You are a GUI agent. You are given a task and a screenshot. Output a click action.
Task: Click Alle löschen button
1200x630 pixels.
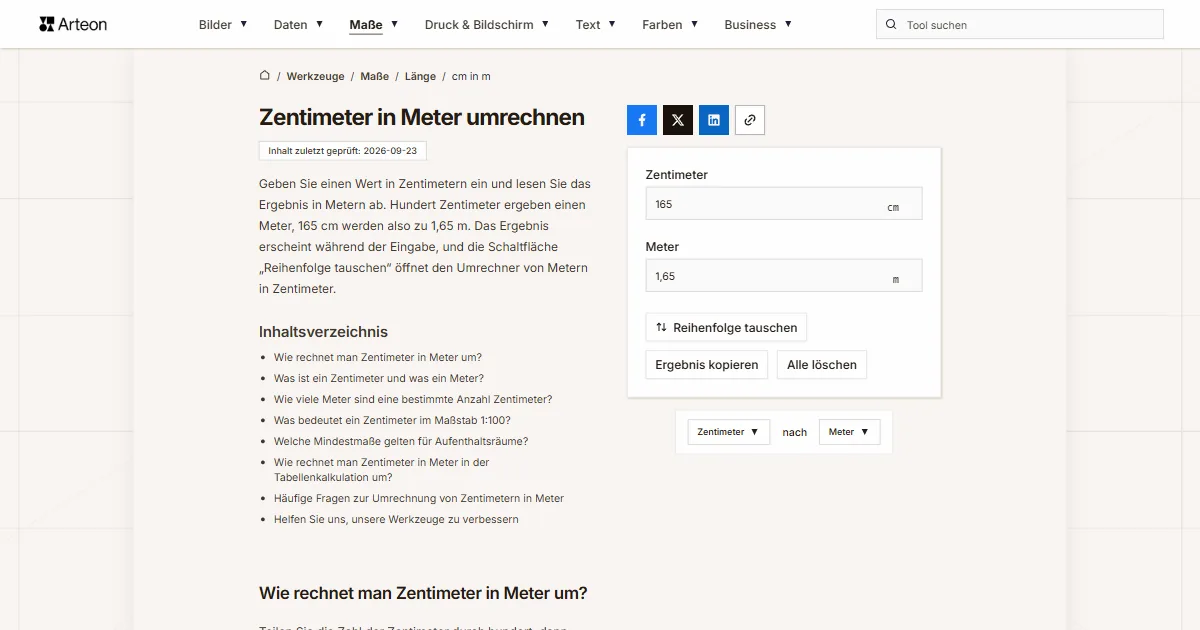click(822, 365)
